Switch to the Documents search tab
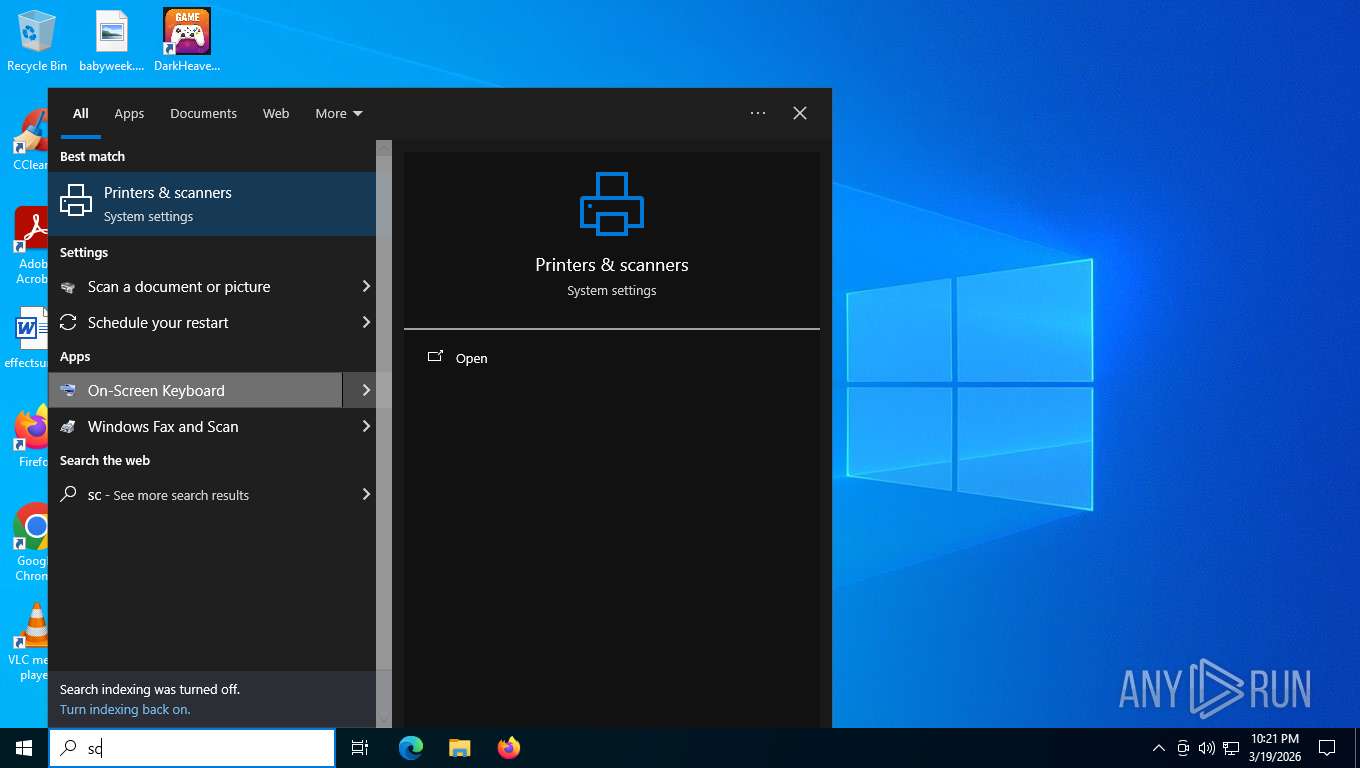 click(x=203, y=114)
